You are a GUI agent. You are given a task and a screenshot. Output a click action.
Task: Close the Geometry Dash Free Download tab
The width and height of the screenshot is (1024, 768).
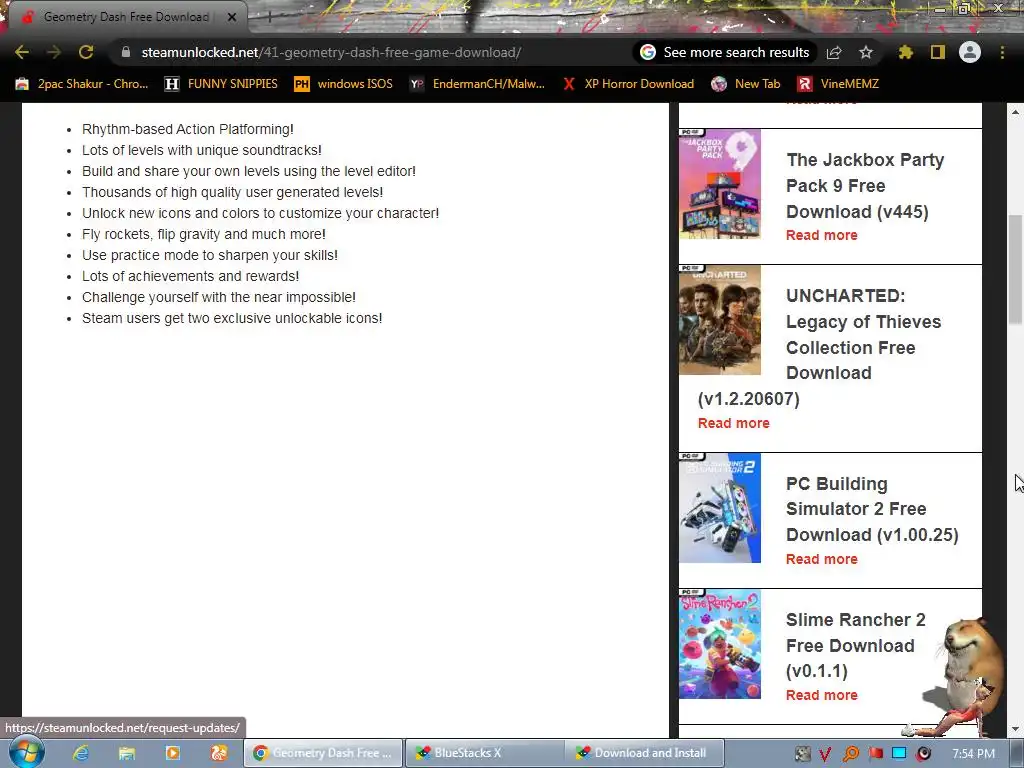[232, 17]
